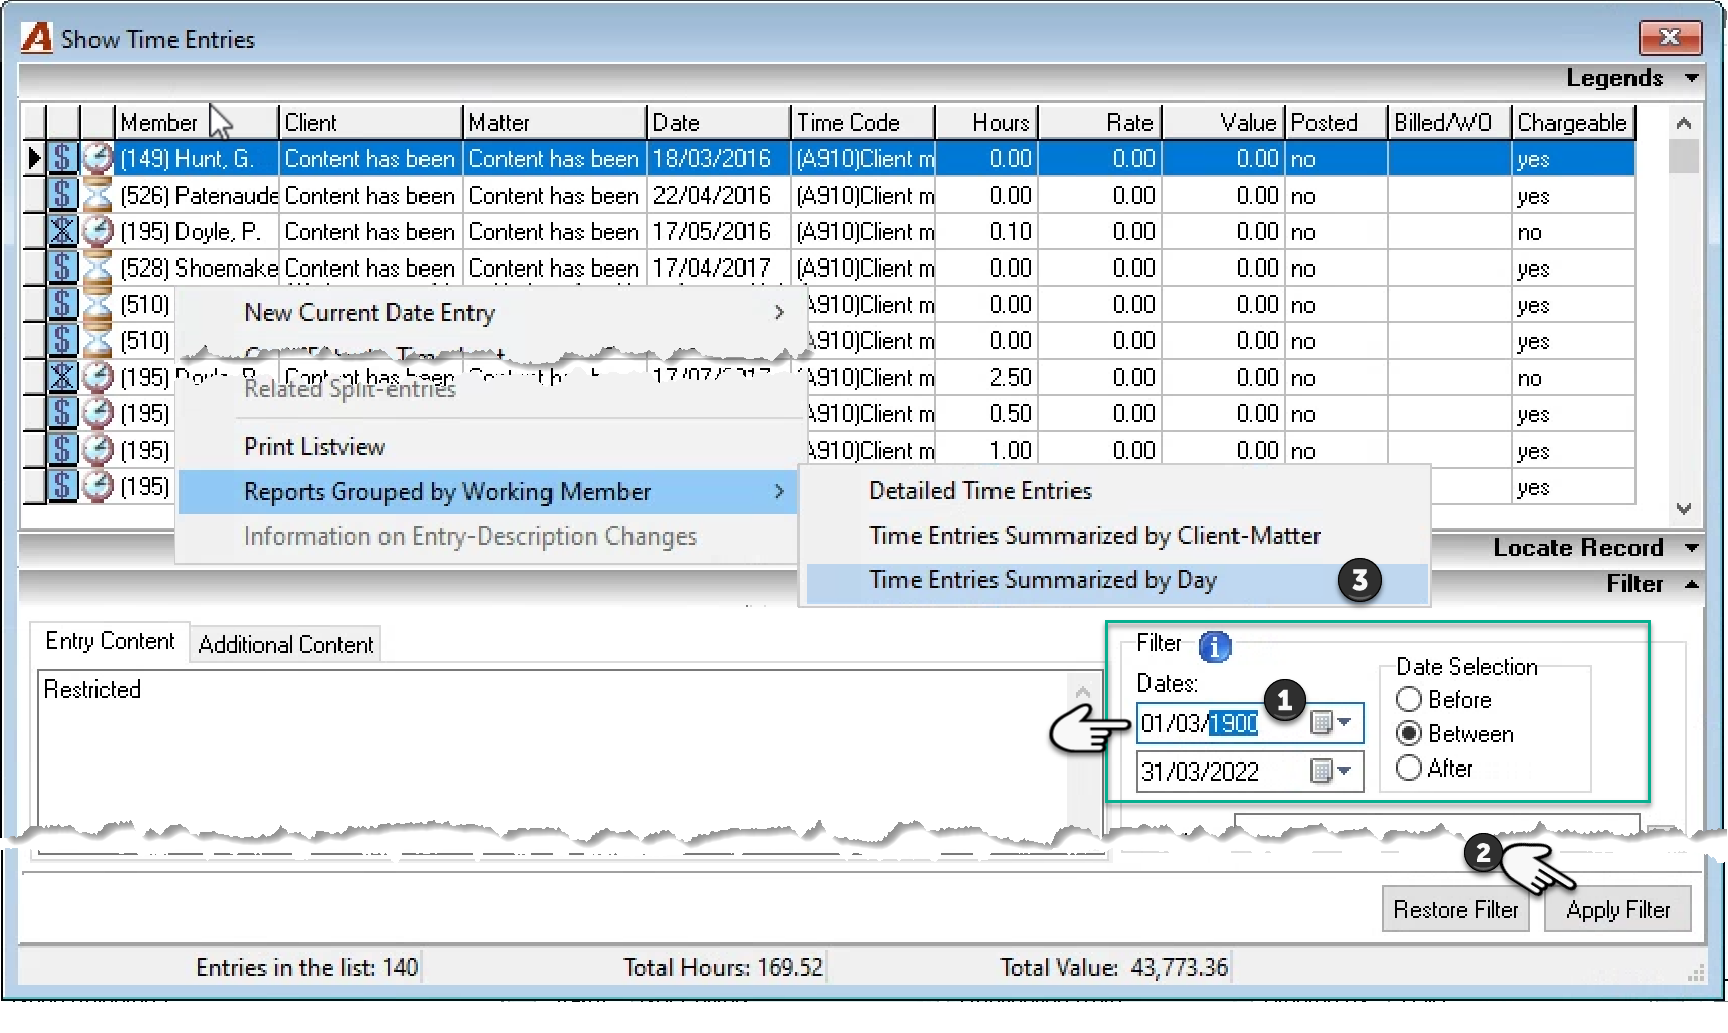Sort the list by the Date column header

coord(718,123)
